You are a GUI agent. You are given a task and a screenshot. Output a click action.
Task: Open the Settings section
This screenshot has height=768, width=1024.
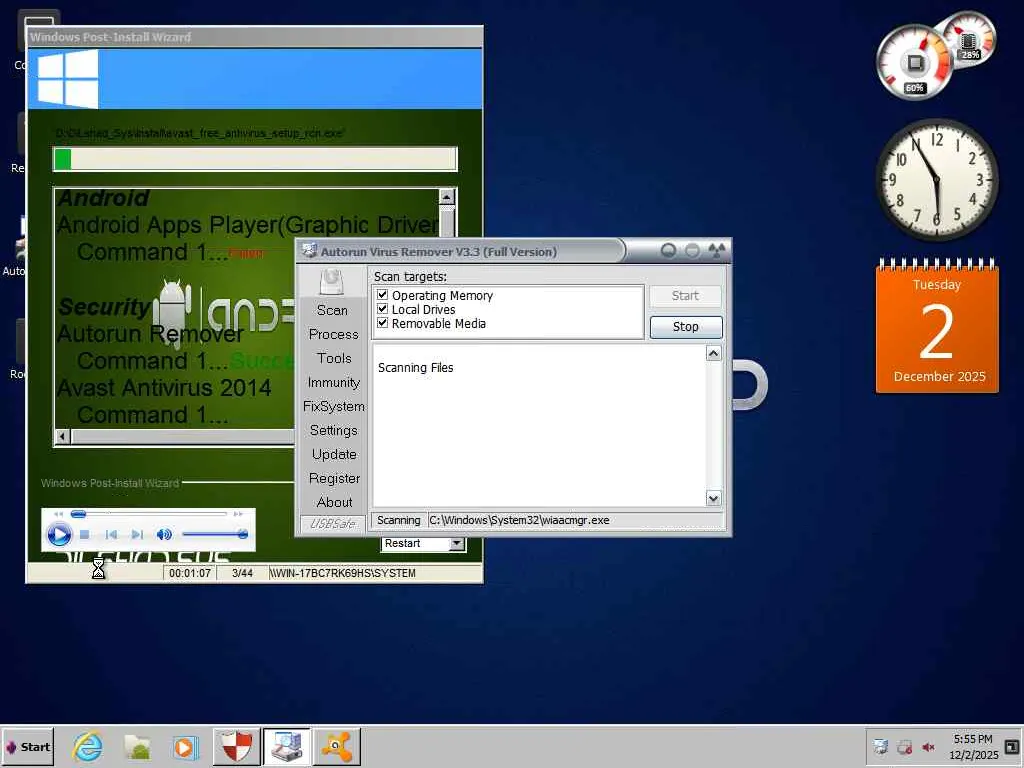(x=334, y=430)
